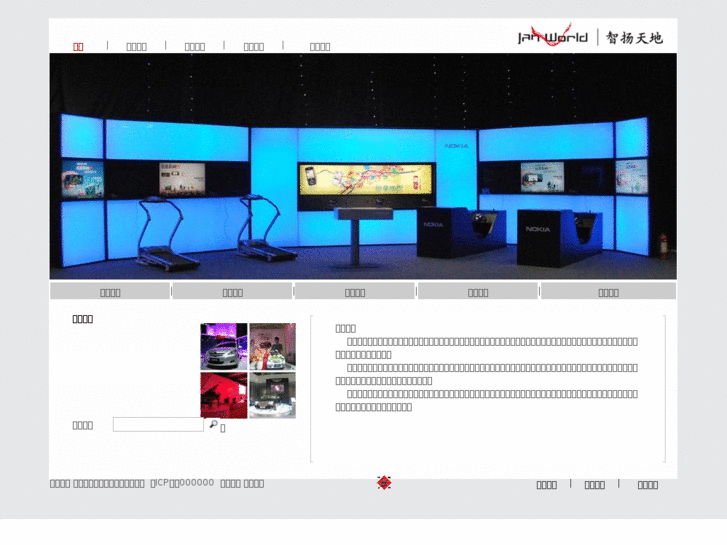Open the last footer link on the right
Viewport: 727px width, 545px height.
click(x=648, y=485)
